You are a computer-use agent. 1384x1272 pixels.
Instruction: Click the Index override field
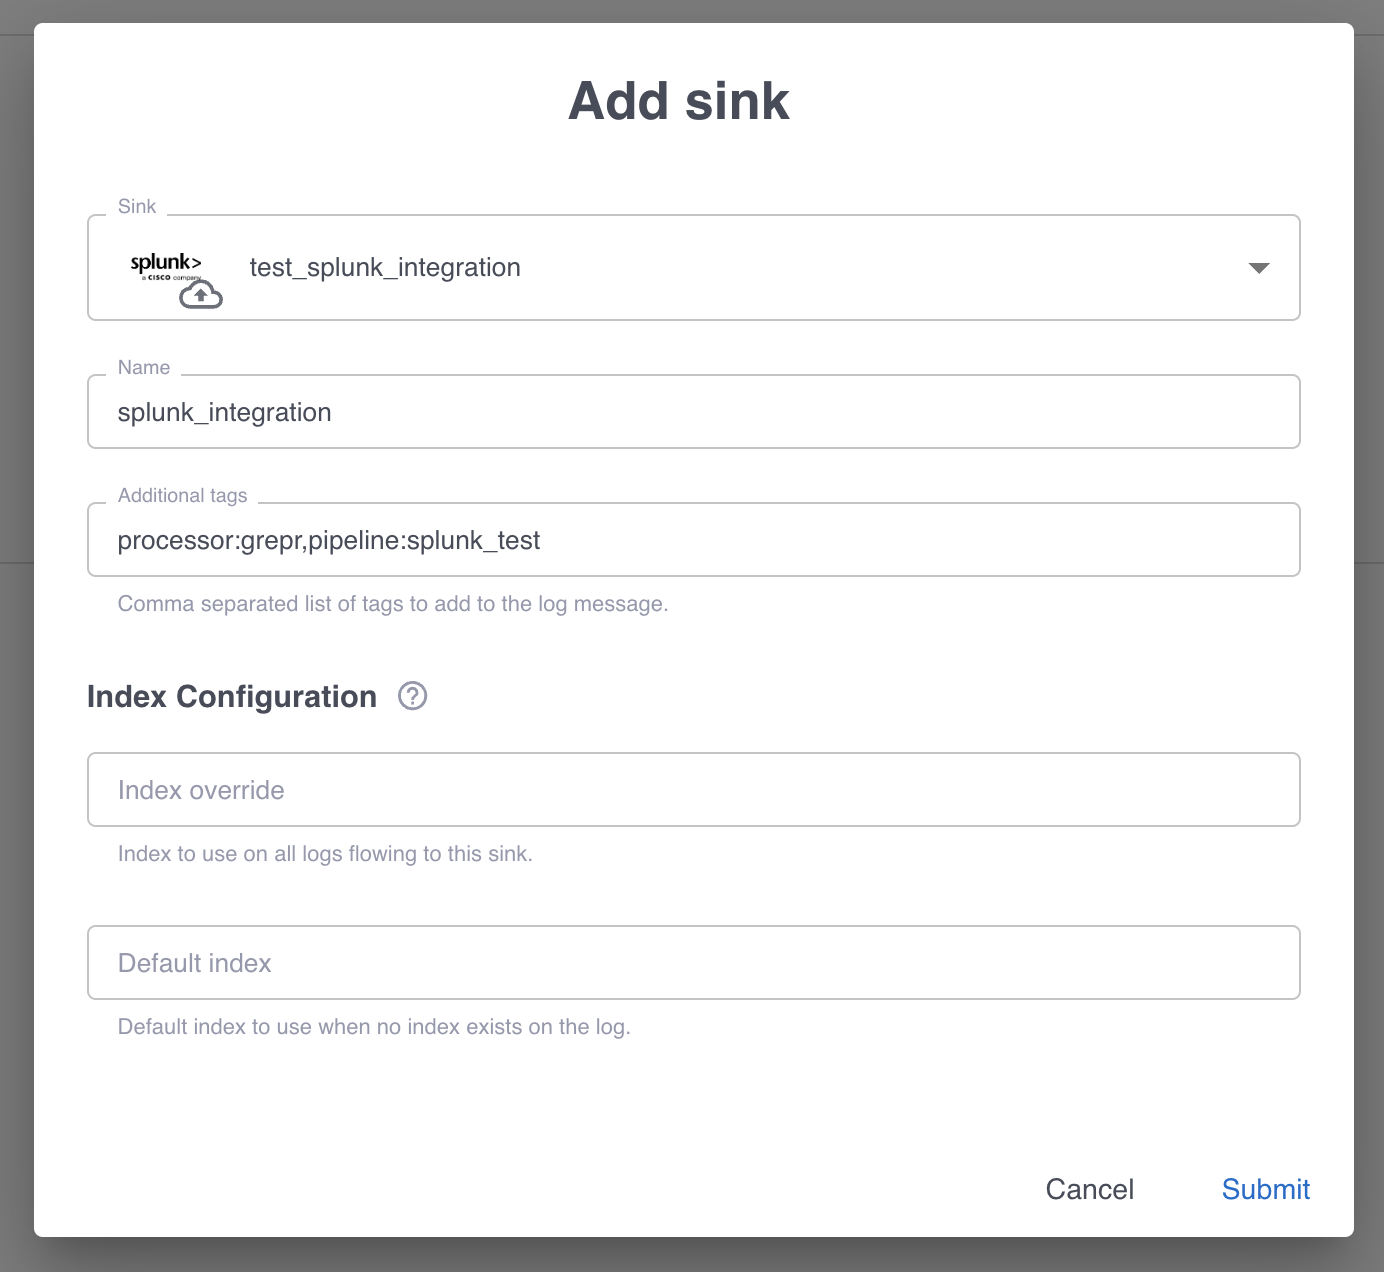pos(694,789)
